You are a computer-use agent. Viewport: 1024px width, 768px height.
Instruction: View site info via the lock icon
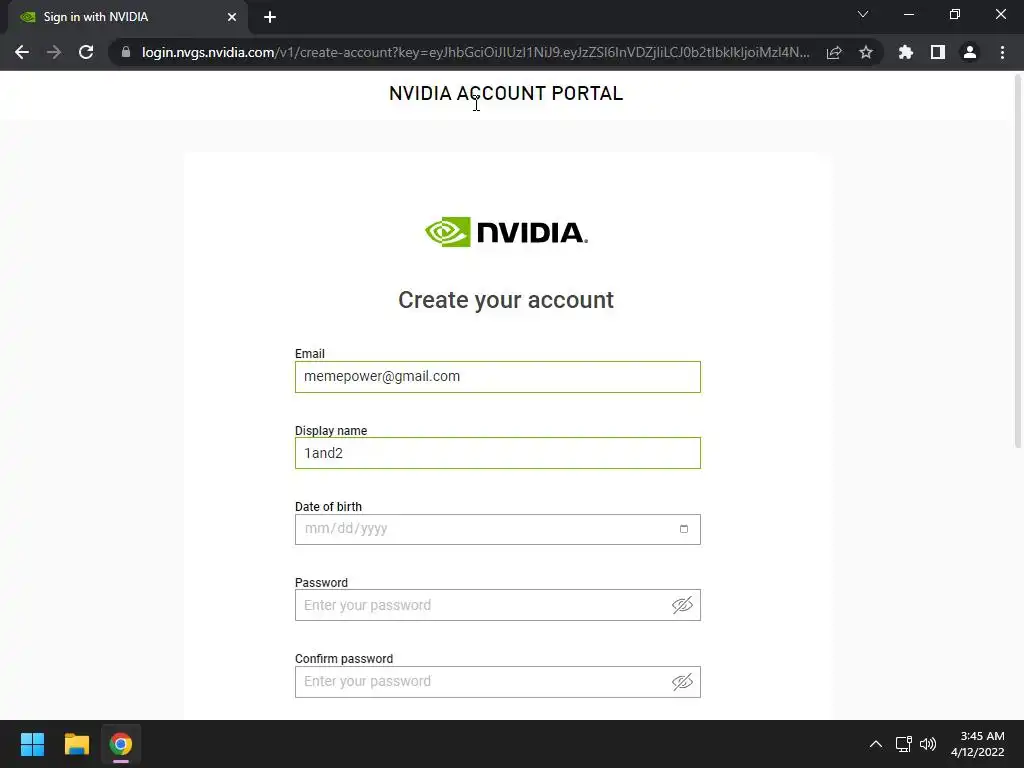click(126, 52)
